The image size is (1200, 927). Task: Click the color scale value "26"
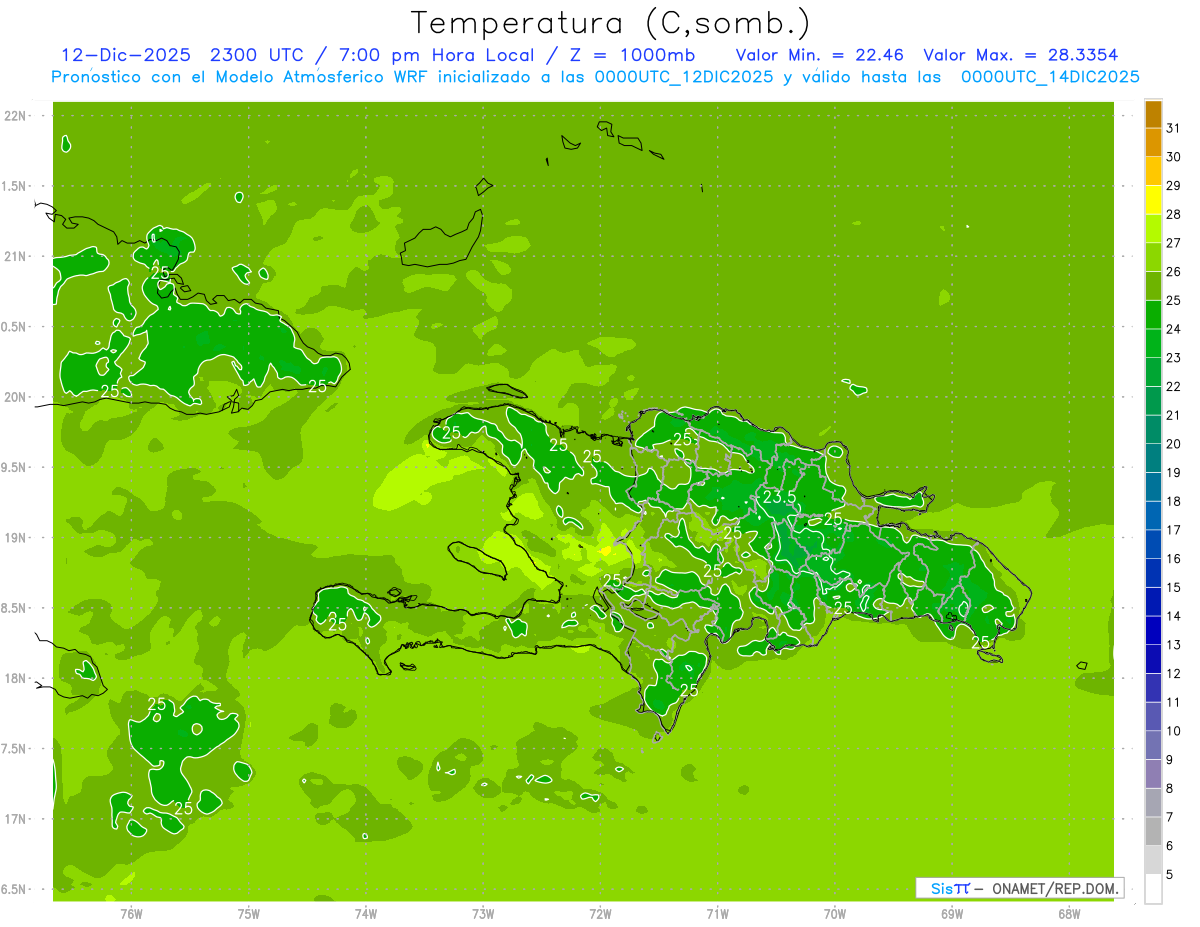pyautogui.click(x=1174, y=272)
